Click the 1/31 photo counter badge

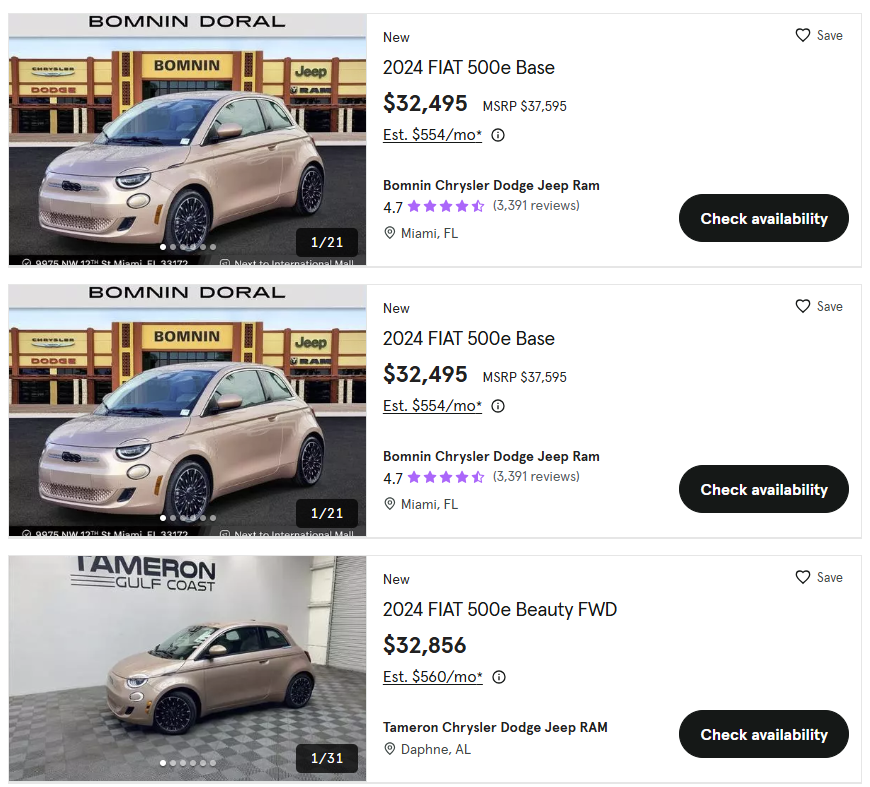[326, 758]
